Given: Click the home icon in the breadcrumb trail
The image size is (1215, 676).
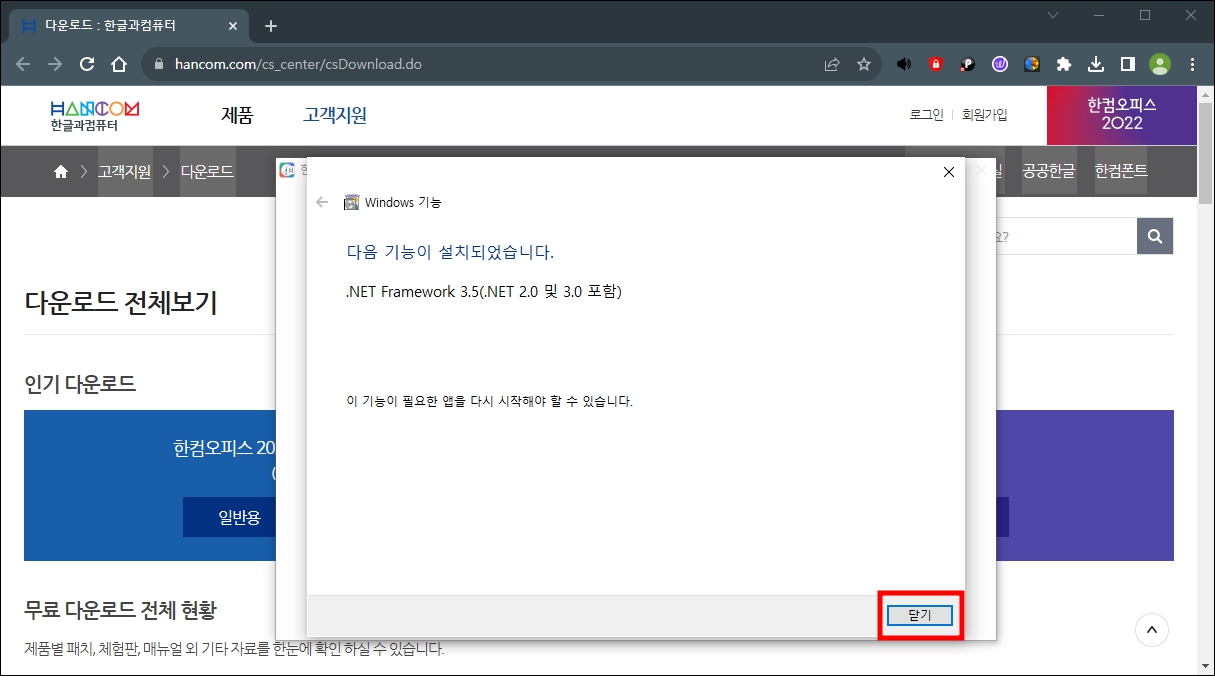Looking at the screenshot, I should pos(60,171).
